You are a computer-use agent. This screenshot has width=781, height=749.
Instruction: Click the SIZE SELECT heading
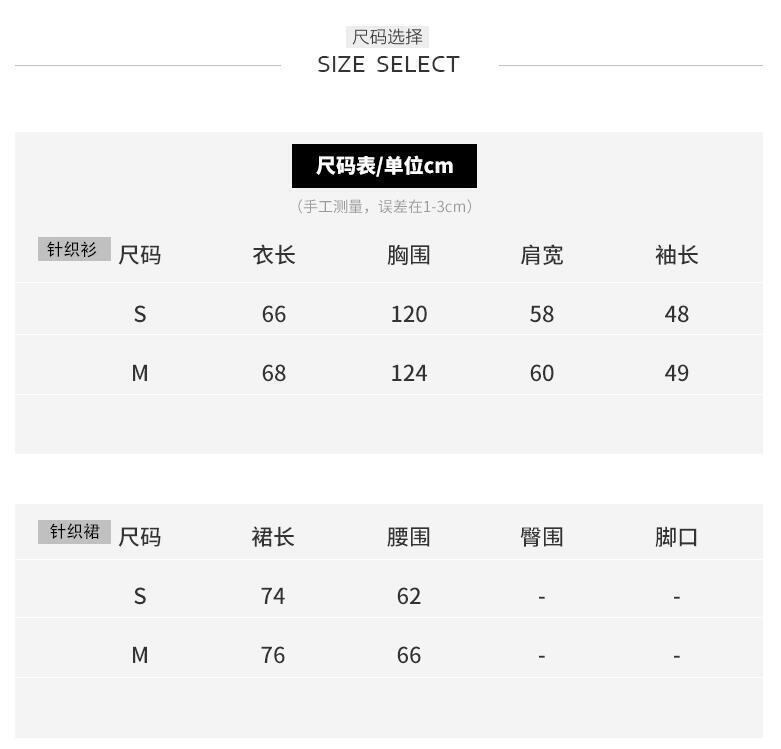pyautogui.click(x=388, y=65)
